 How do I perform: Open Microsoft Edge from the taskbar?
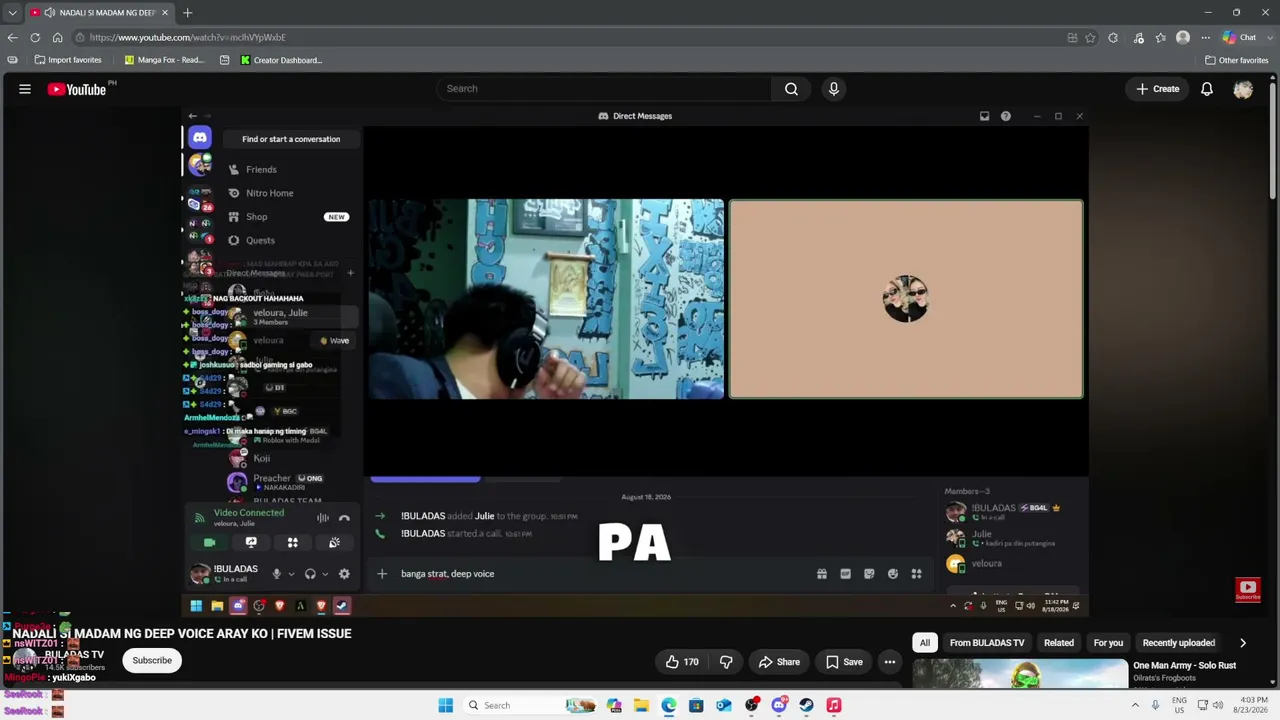(x=669, y=706)
